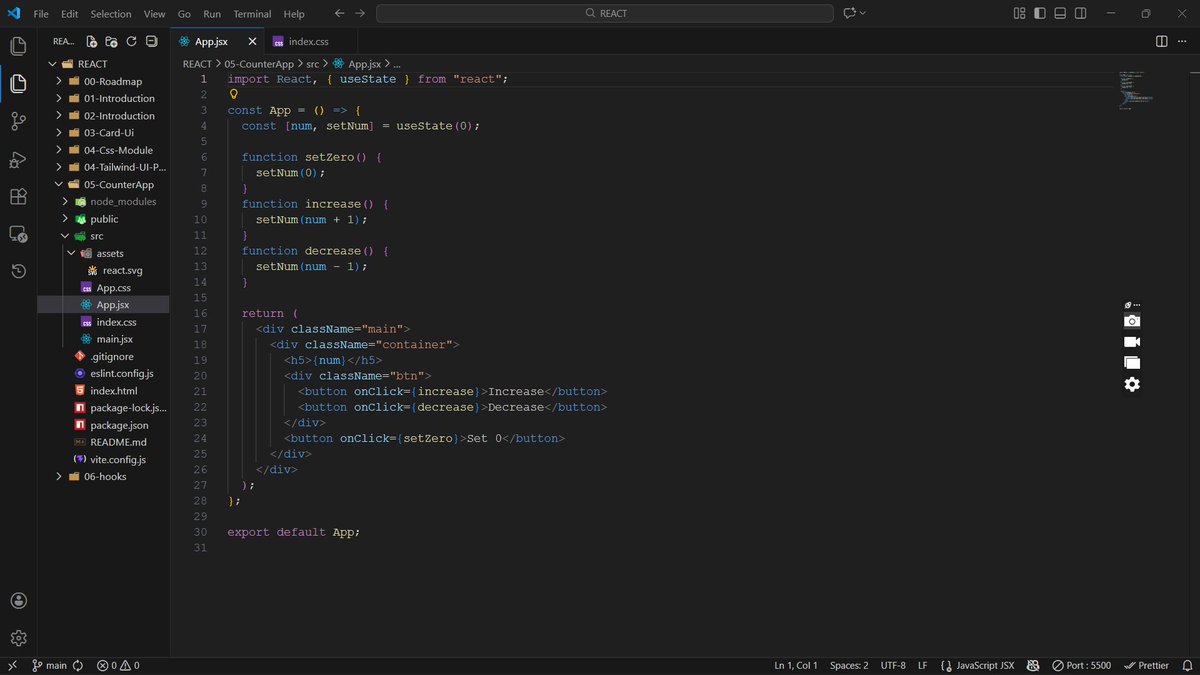Show the lightbulb code actions on line 2
Image resolution: width=1200 pixels, height=675 pixels.
(233, 94)
